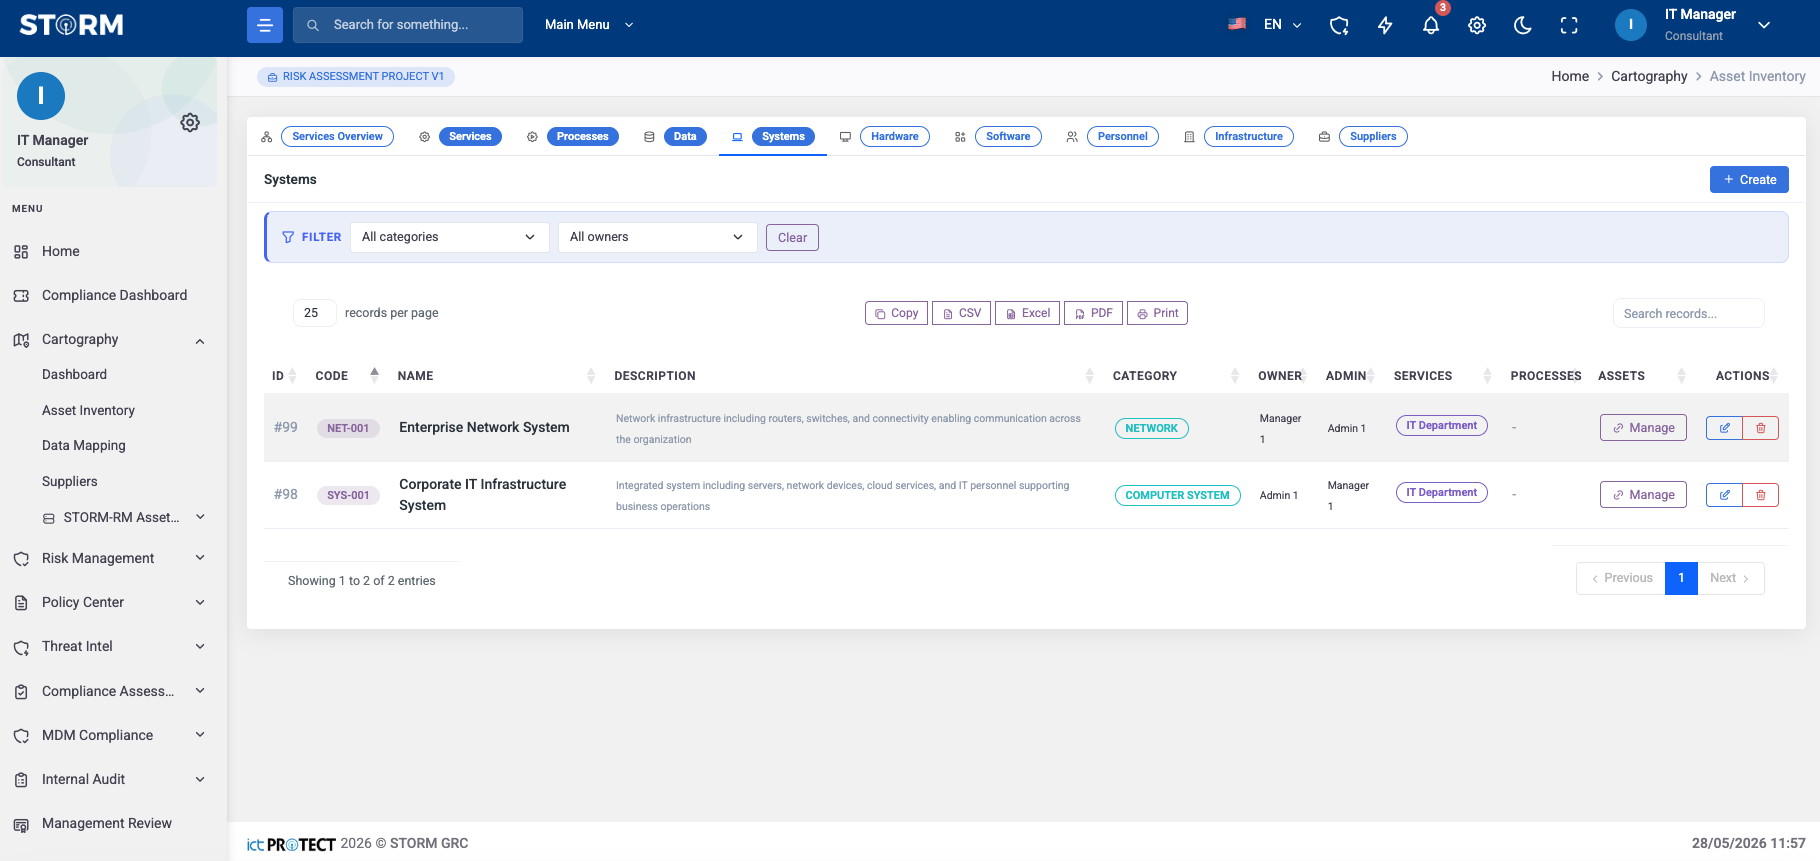The height and width of the screenshot is (861, 1820).
Task: Open profile settings gear in sidebar
Action: [x=190, y=122]
